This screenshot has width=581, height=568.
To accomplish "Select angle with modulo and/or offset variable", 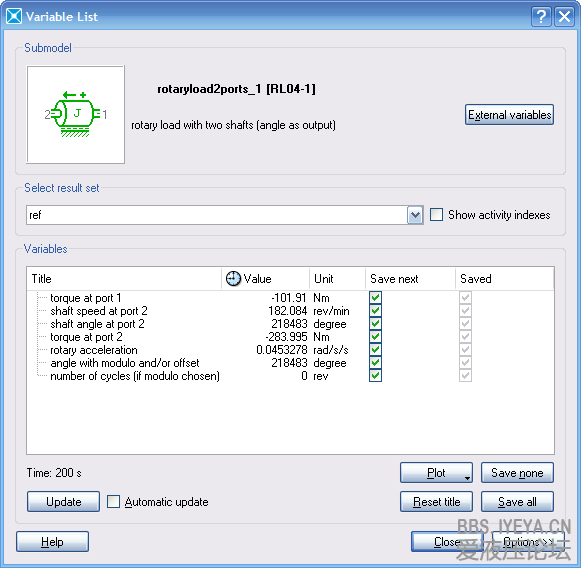I will coord(125,363).
